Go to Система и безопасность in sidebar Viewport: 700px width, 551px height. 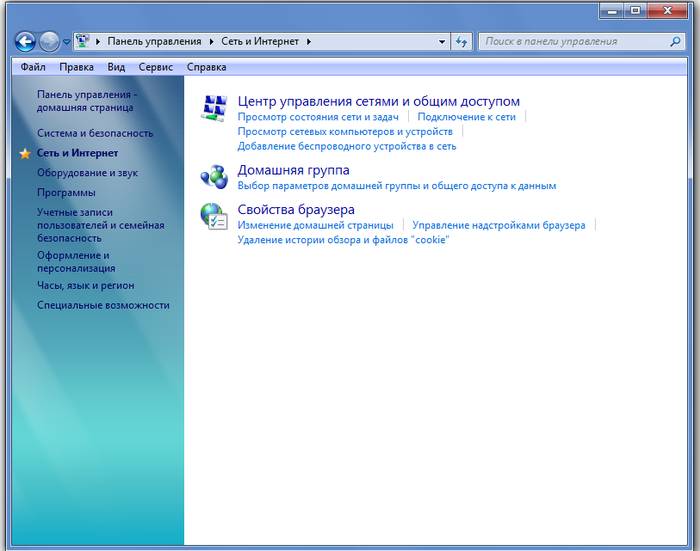click(95, 133)
